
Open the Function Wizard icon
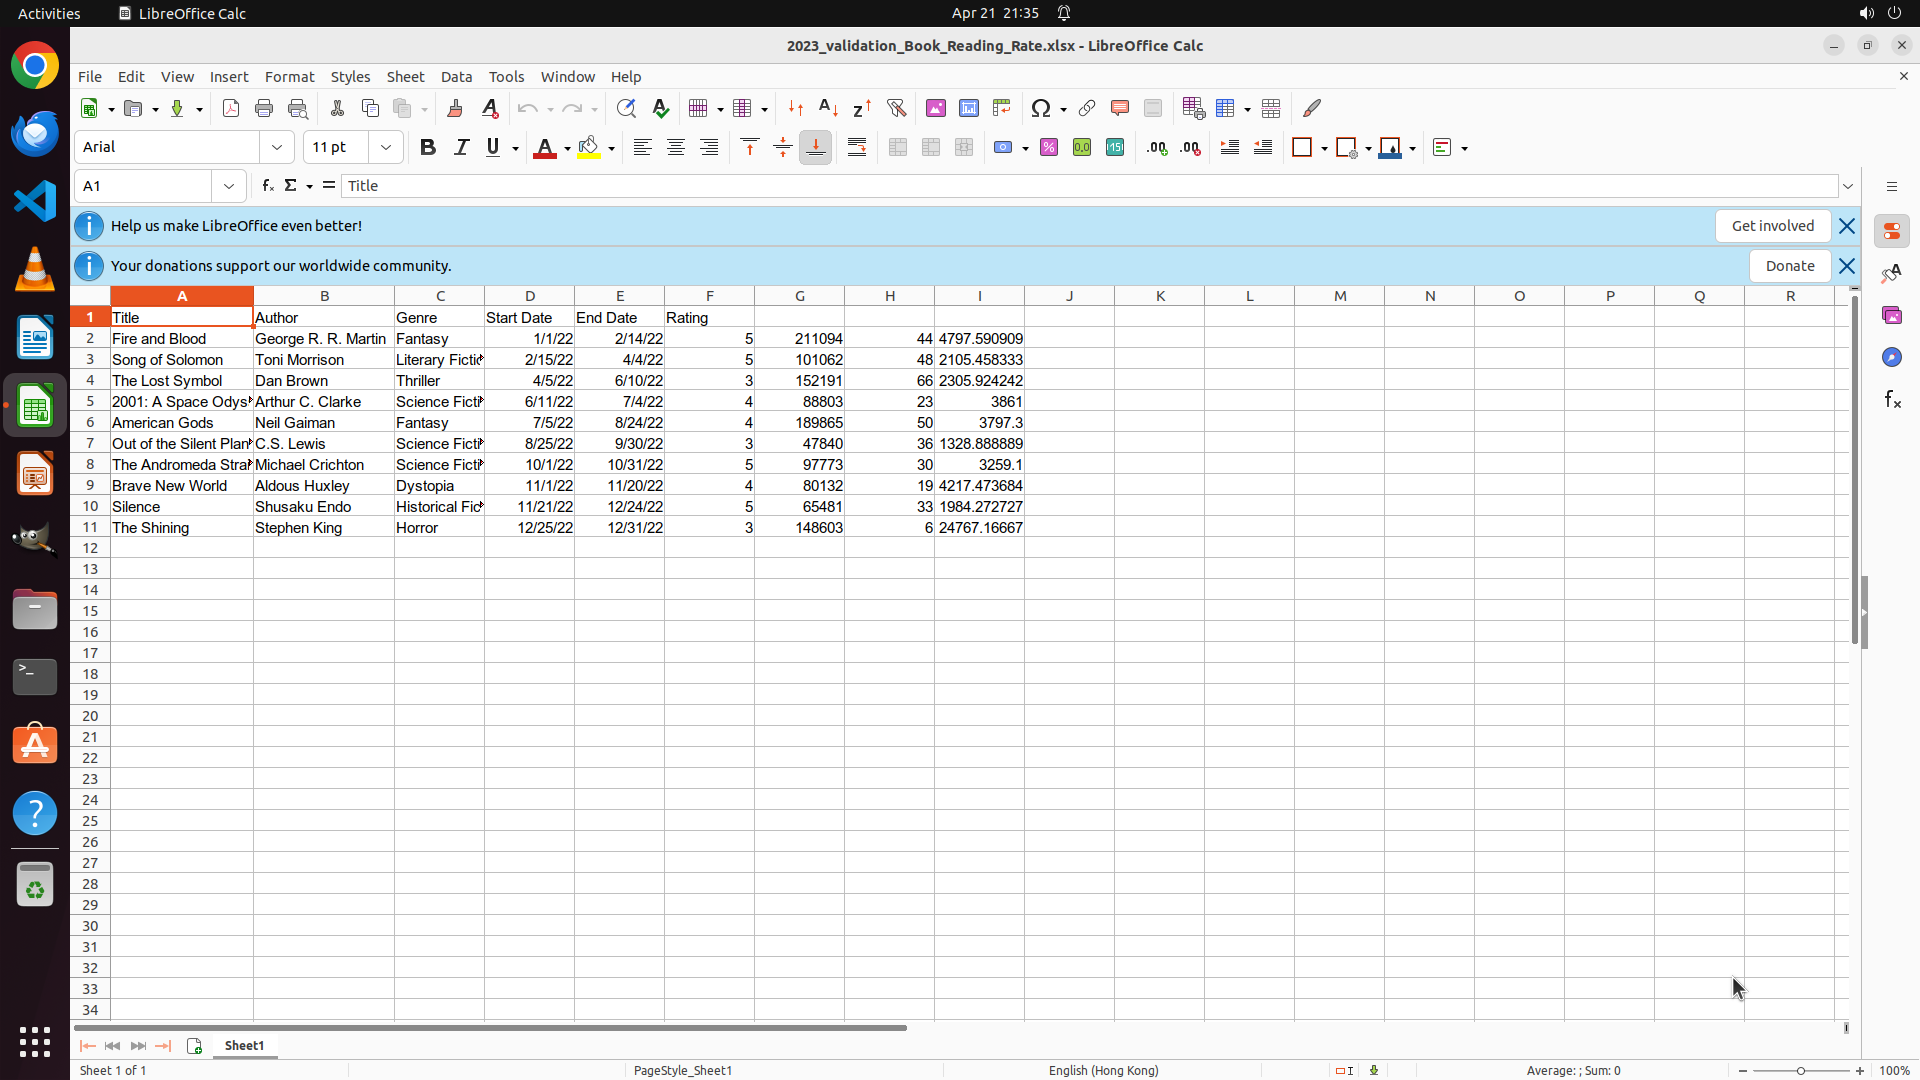[268, 186]
